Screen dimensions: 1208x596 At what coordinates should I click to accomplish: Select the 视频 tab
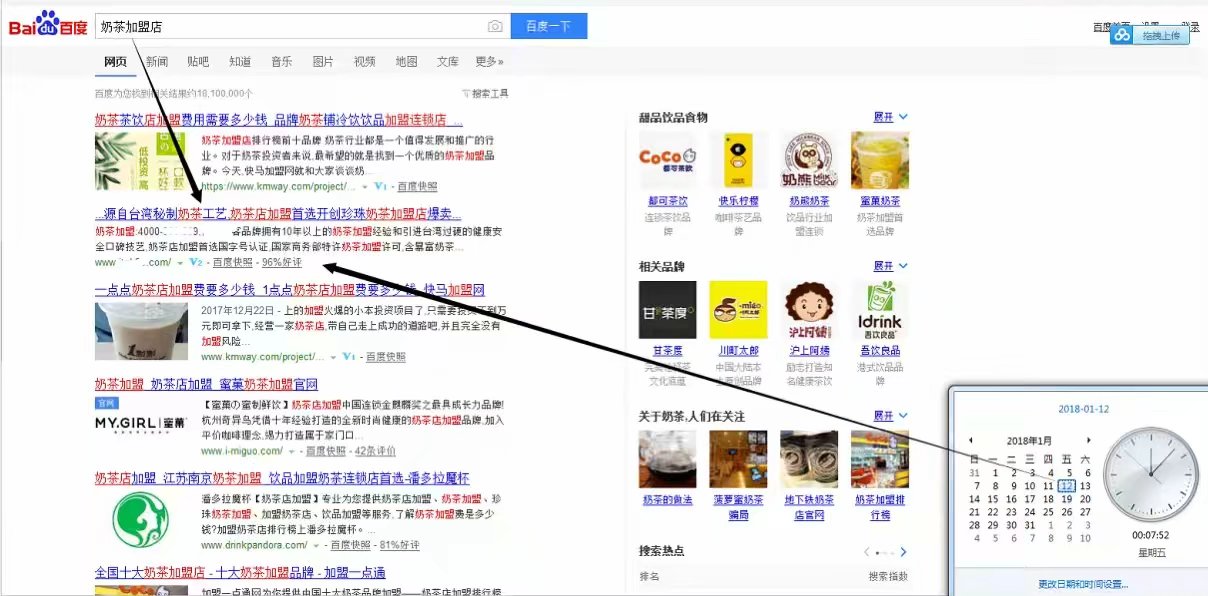365,62
